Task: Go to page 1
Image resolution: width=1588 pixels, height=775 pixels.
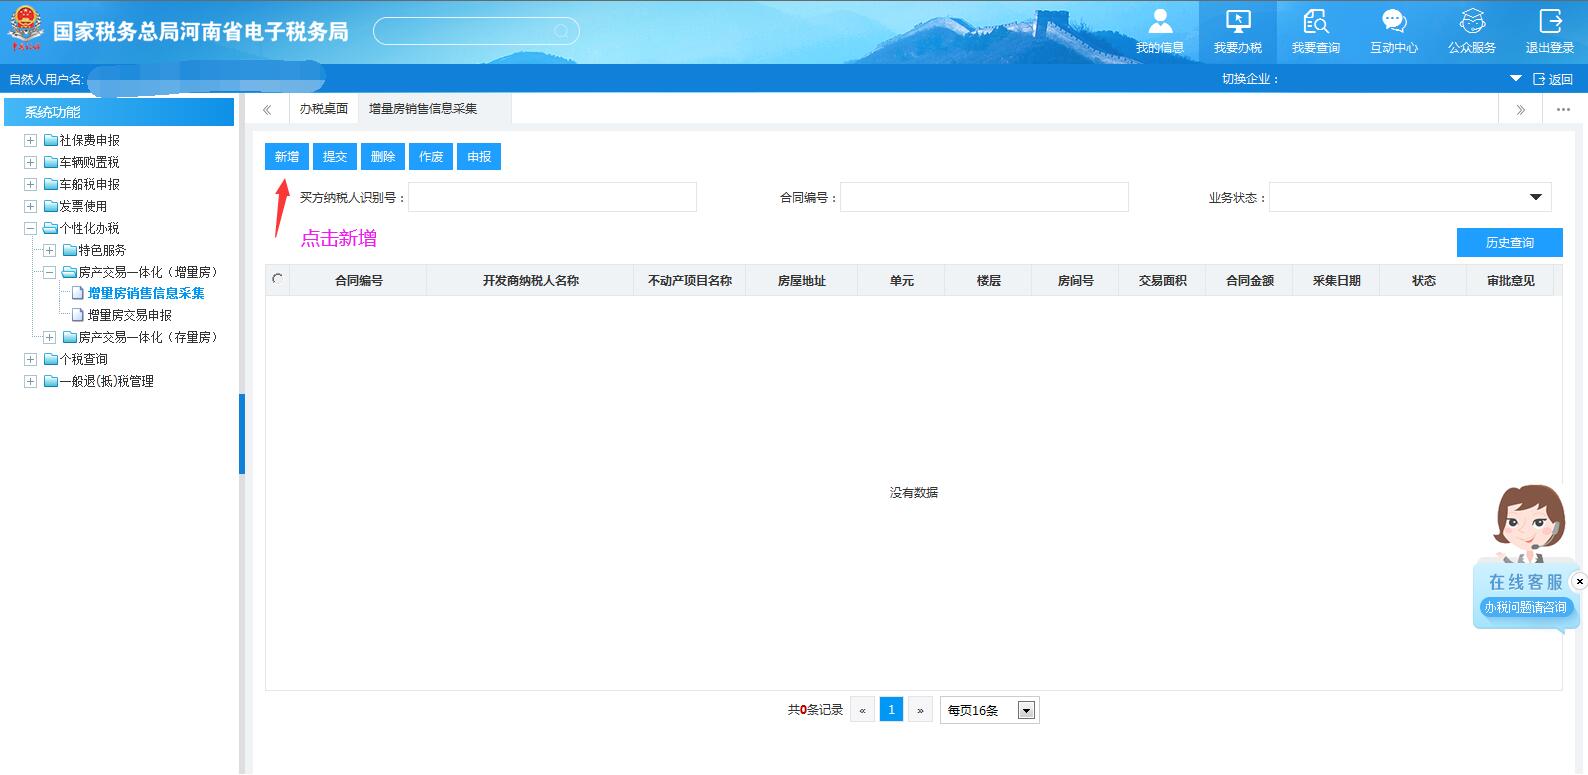Action: tap(891, 710)
